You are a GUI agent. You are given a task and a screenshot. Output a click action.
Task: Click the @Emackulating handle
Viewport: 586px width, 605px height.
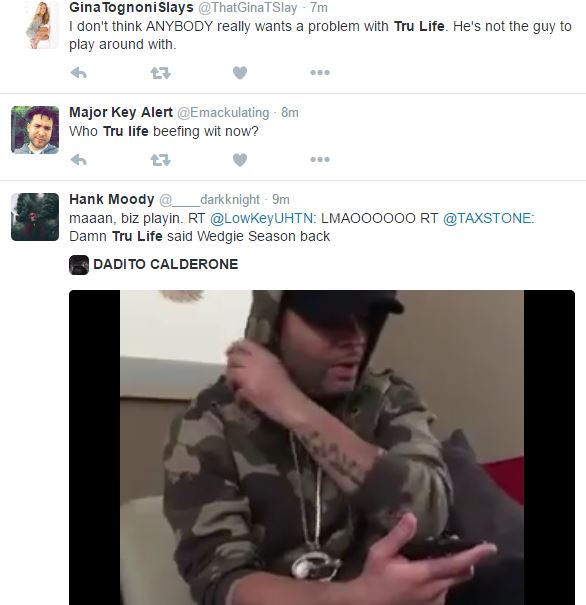click(223, 113)
